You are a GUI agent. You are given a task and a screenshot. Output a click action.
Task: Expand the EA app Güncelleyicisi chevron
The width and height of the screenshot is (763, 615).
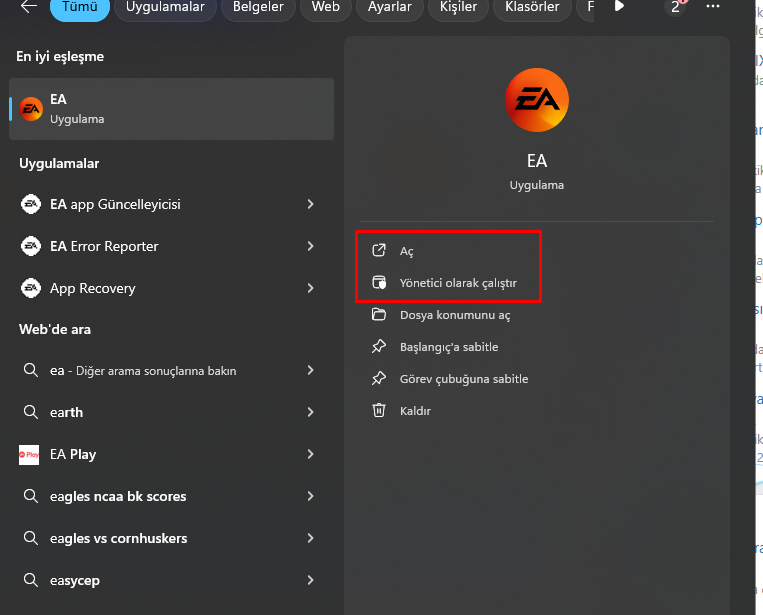(311, 204)
